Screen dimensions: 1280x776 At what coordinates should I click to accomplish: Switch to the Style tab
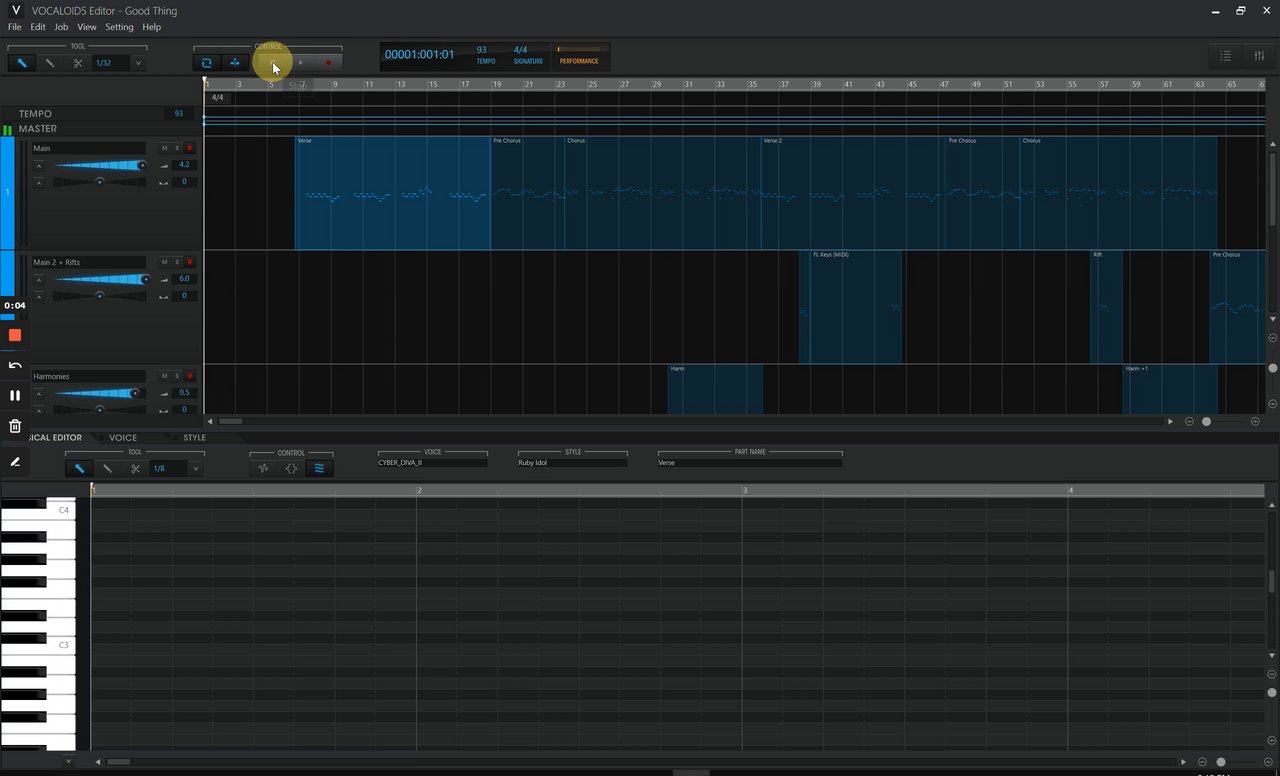click(195, 438)
